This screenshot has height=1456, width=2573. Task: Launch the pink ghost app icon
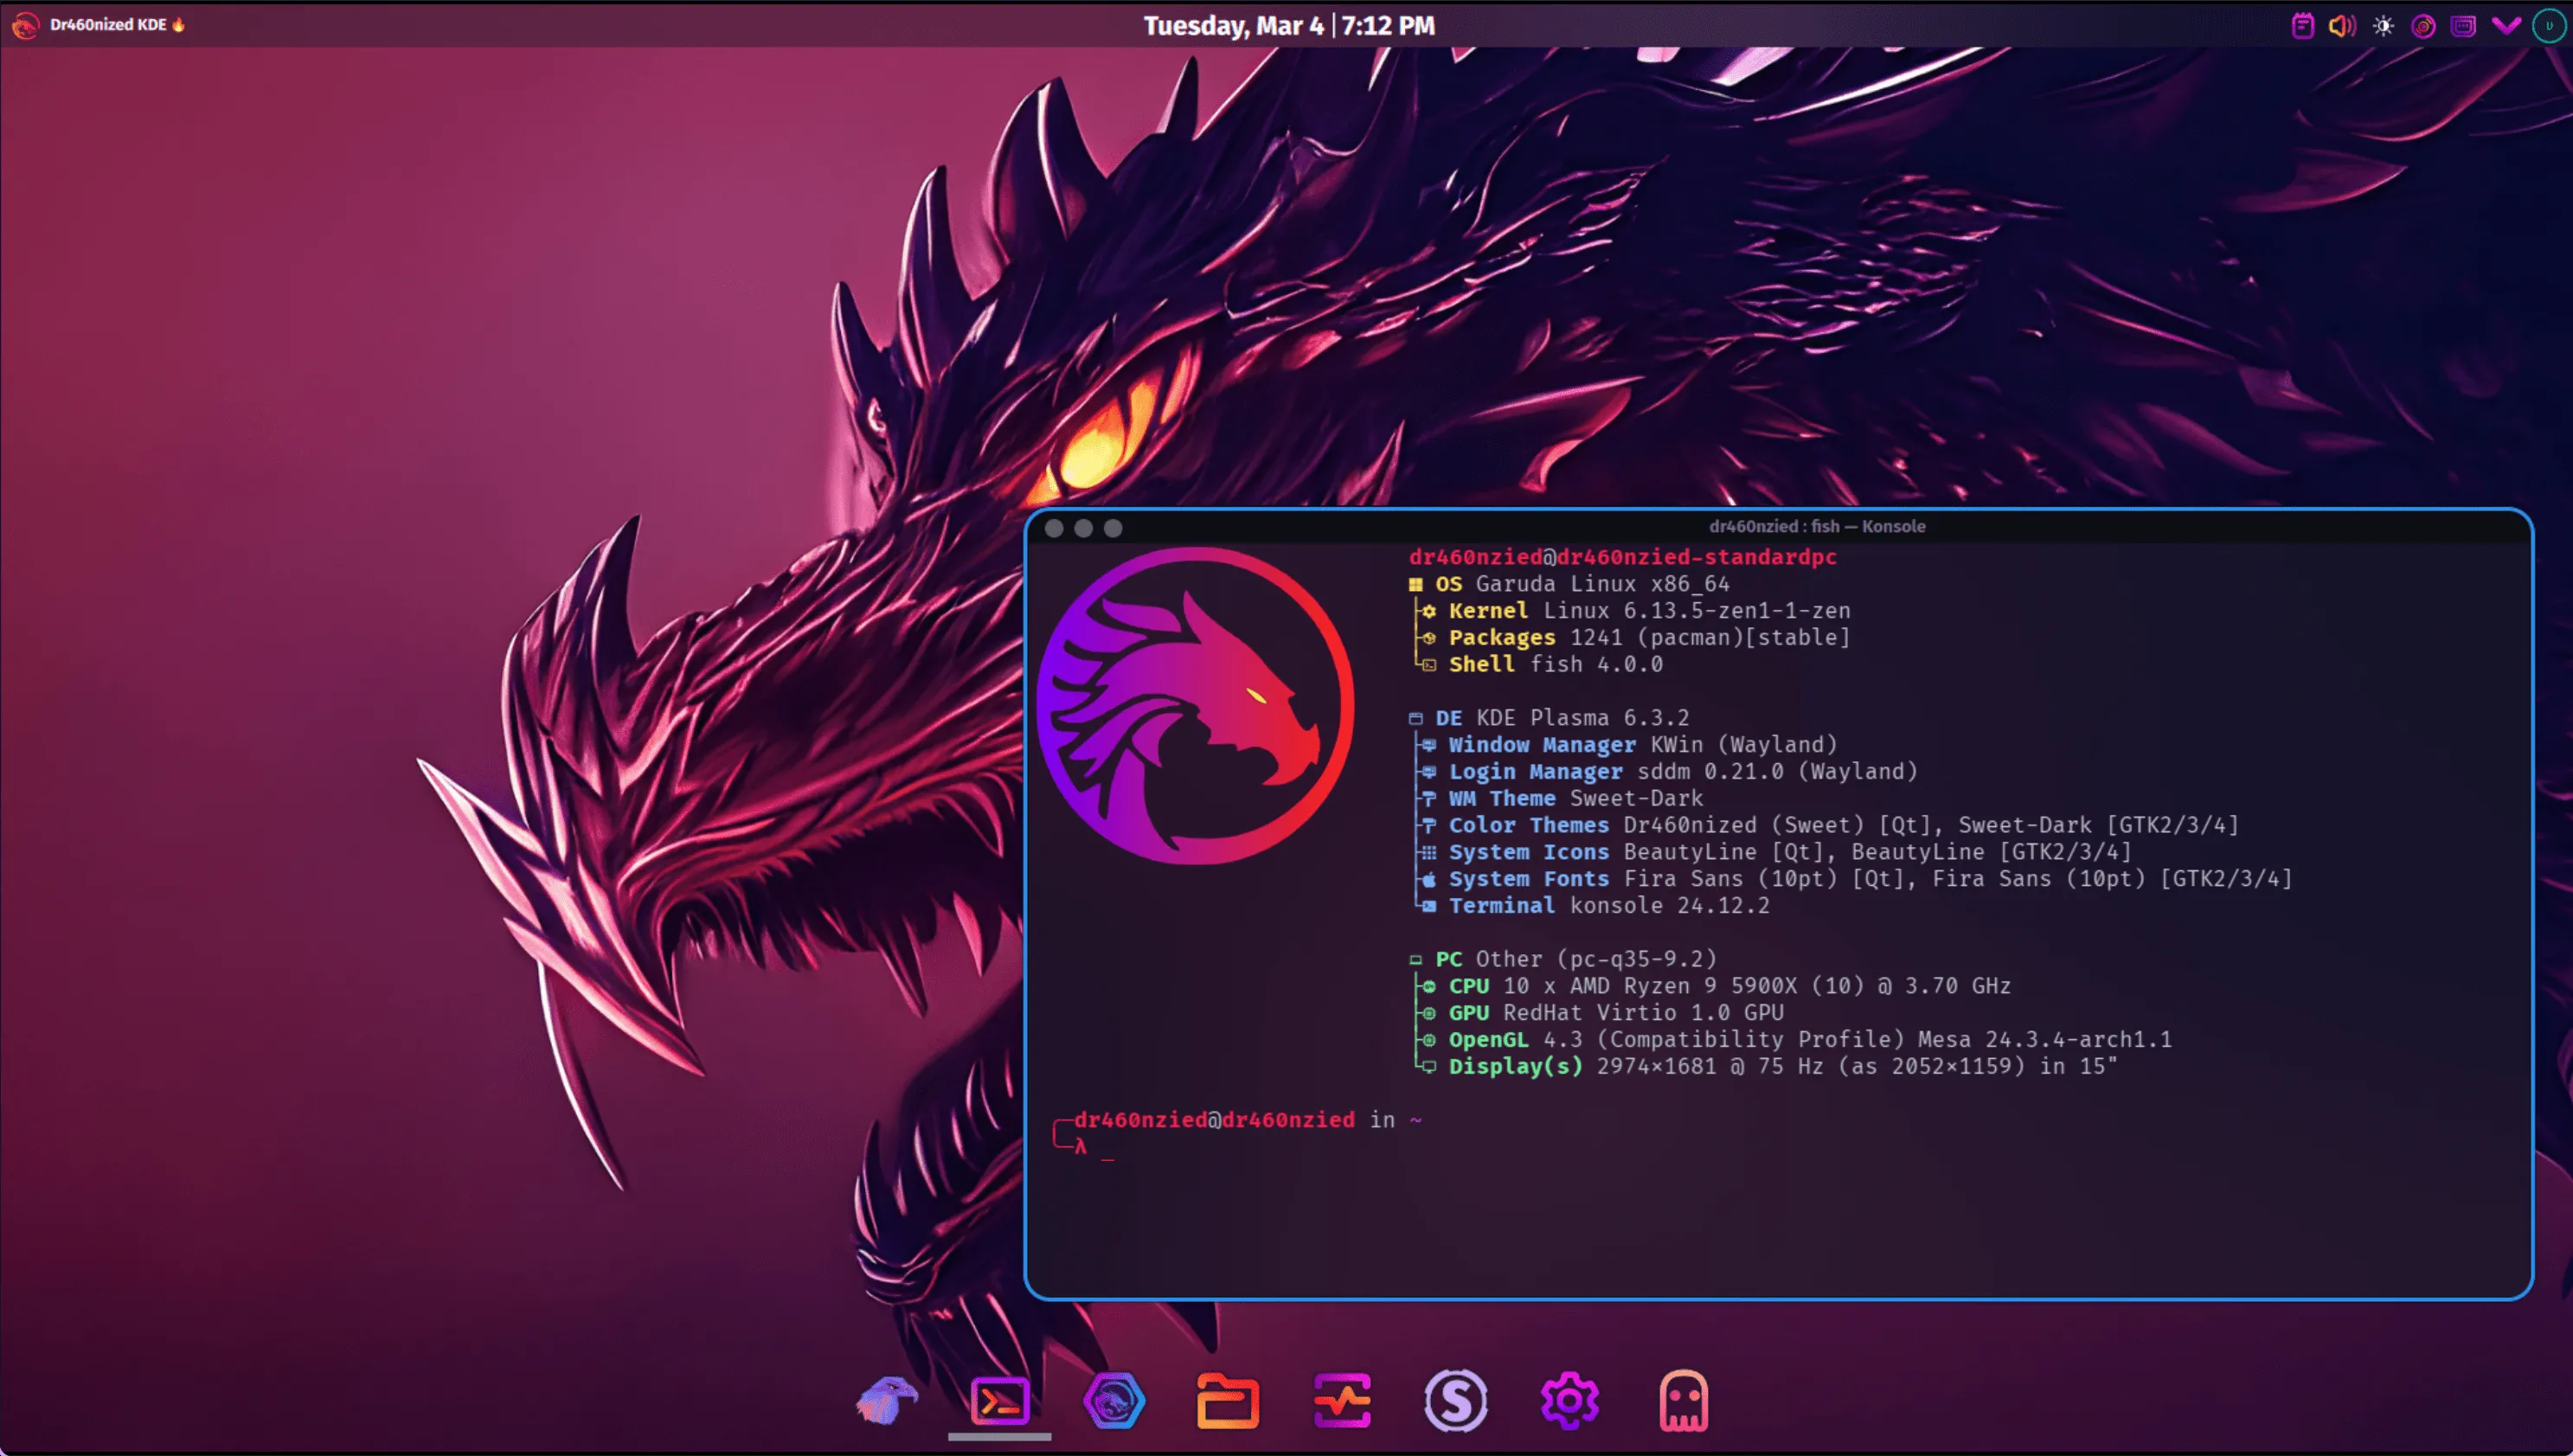(x=1683, y=1400)
